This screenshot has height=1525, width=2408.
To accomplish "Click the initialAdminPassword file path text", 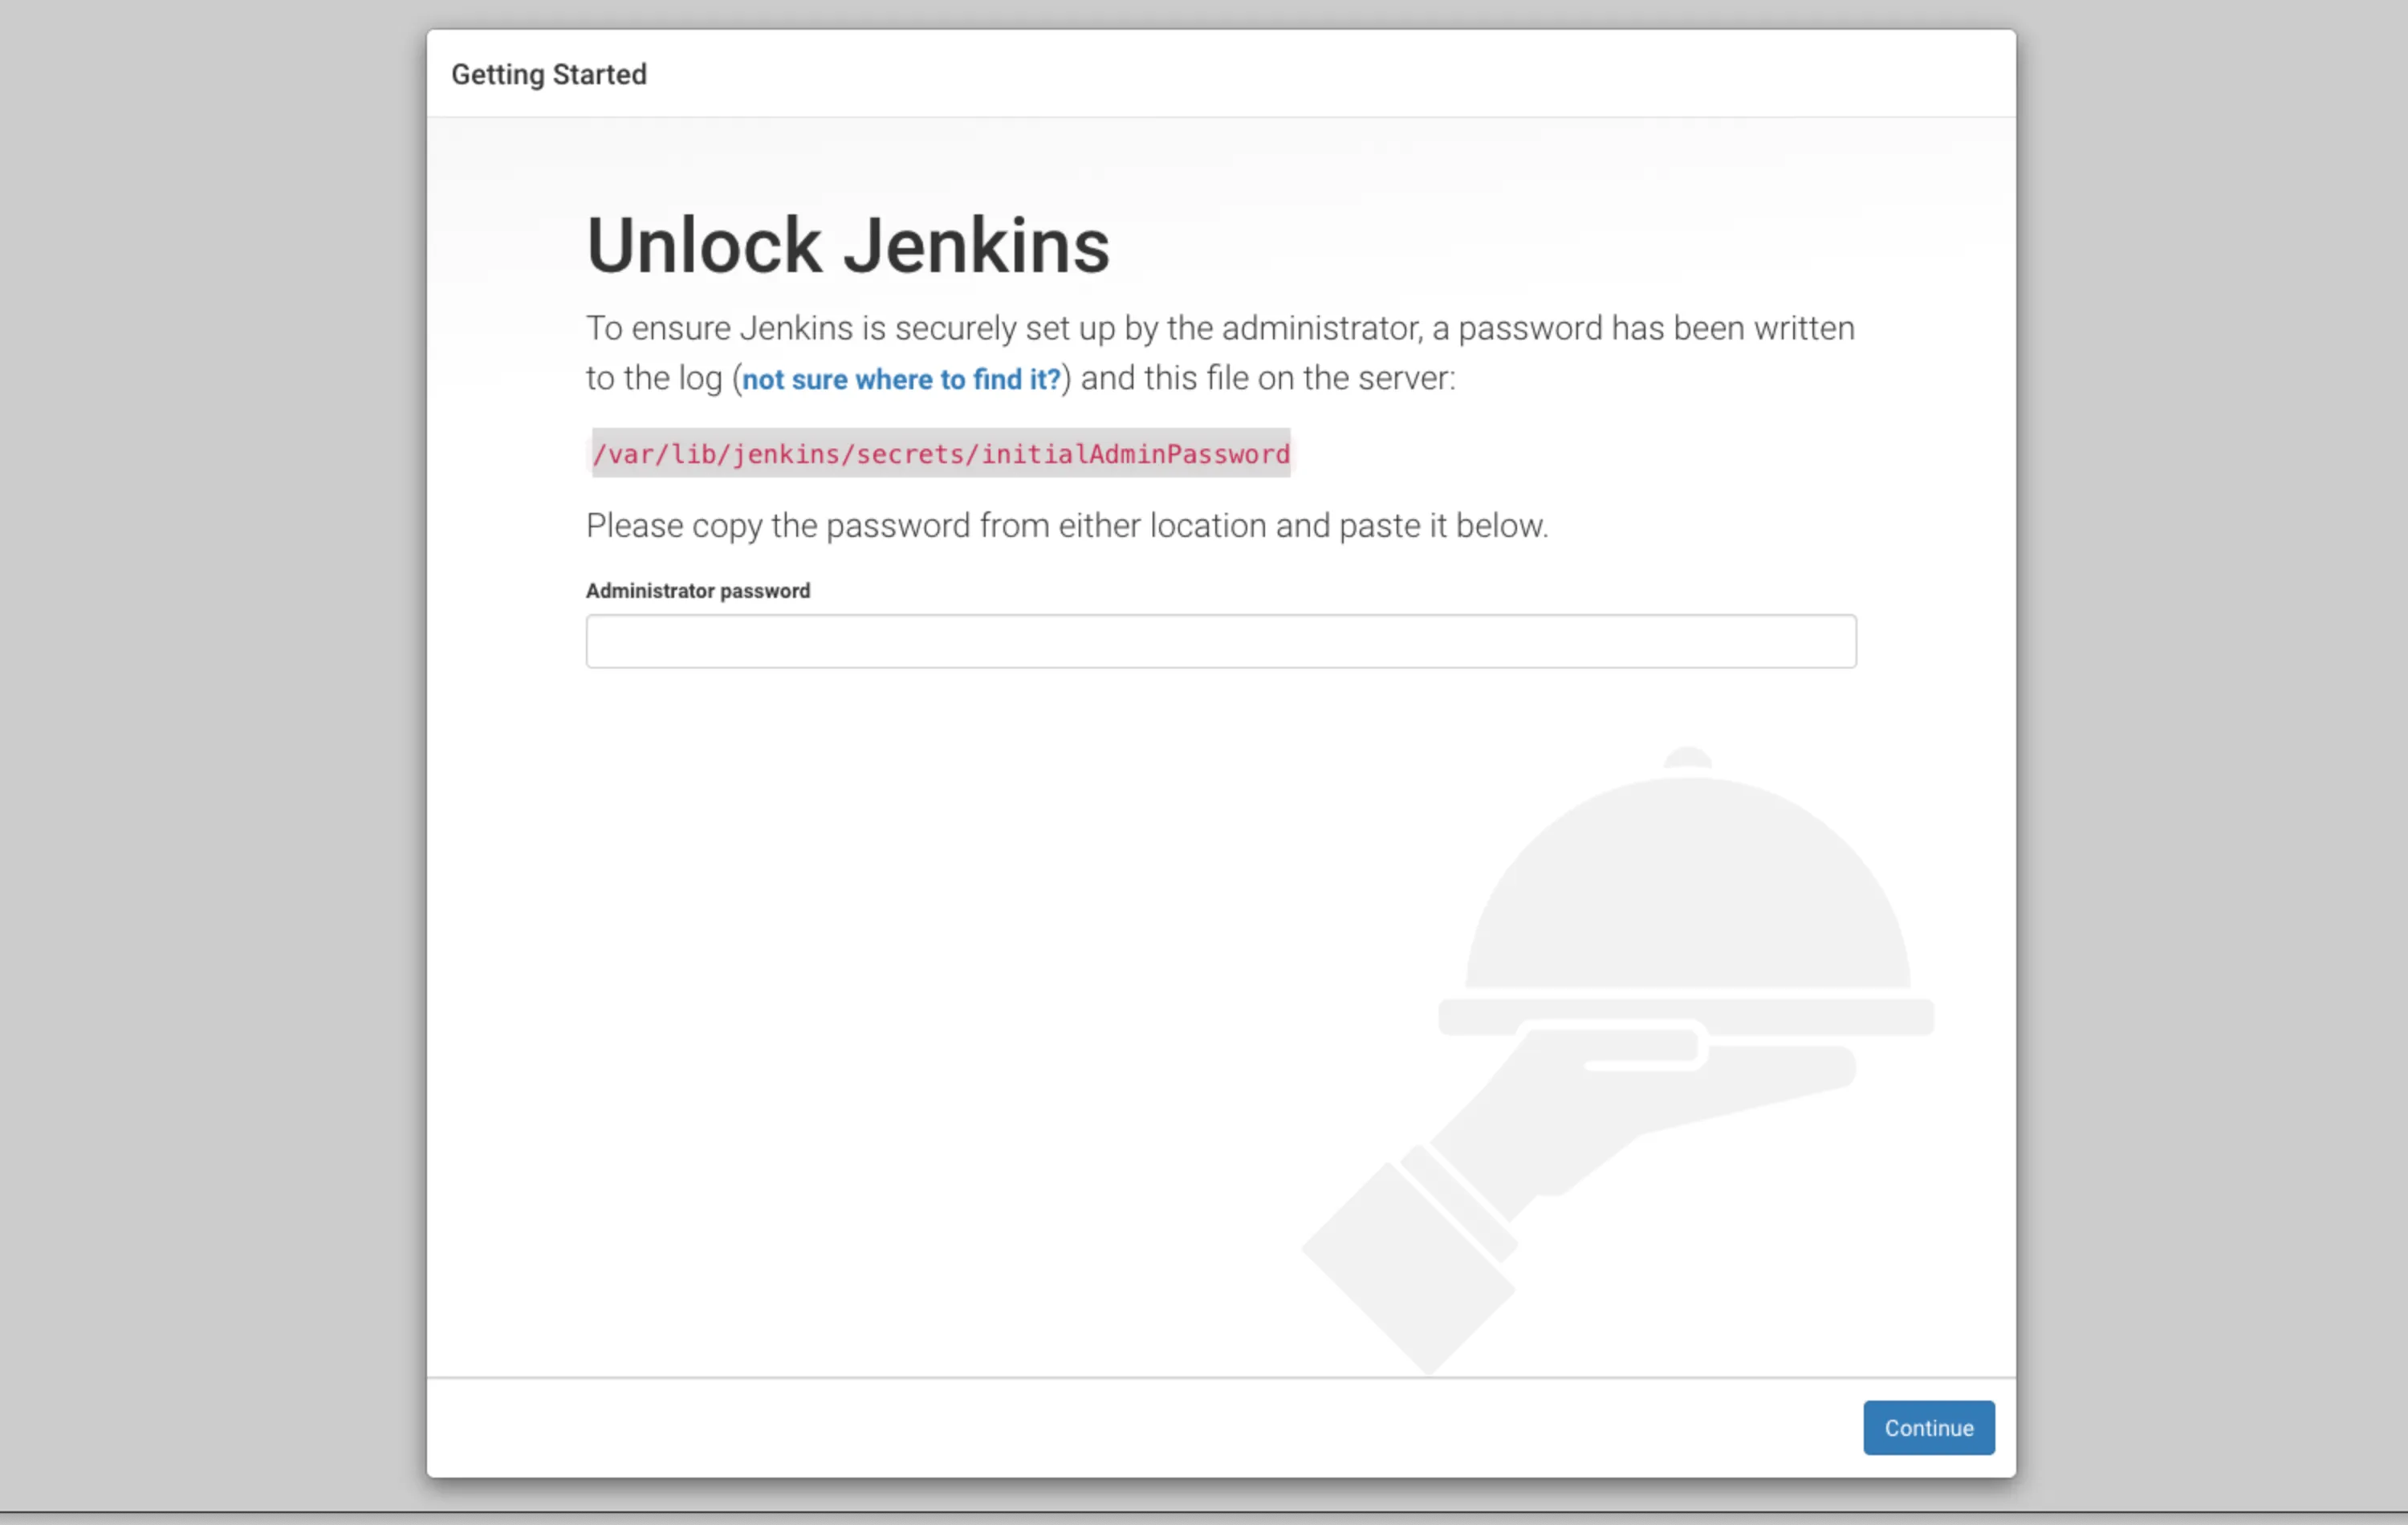I will [x=940, y=454].
